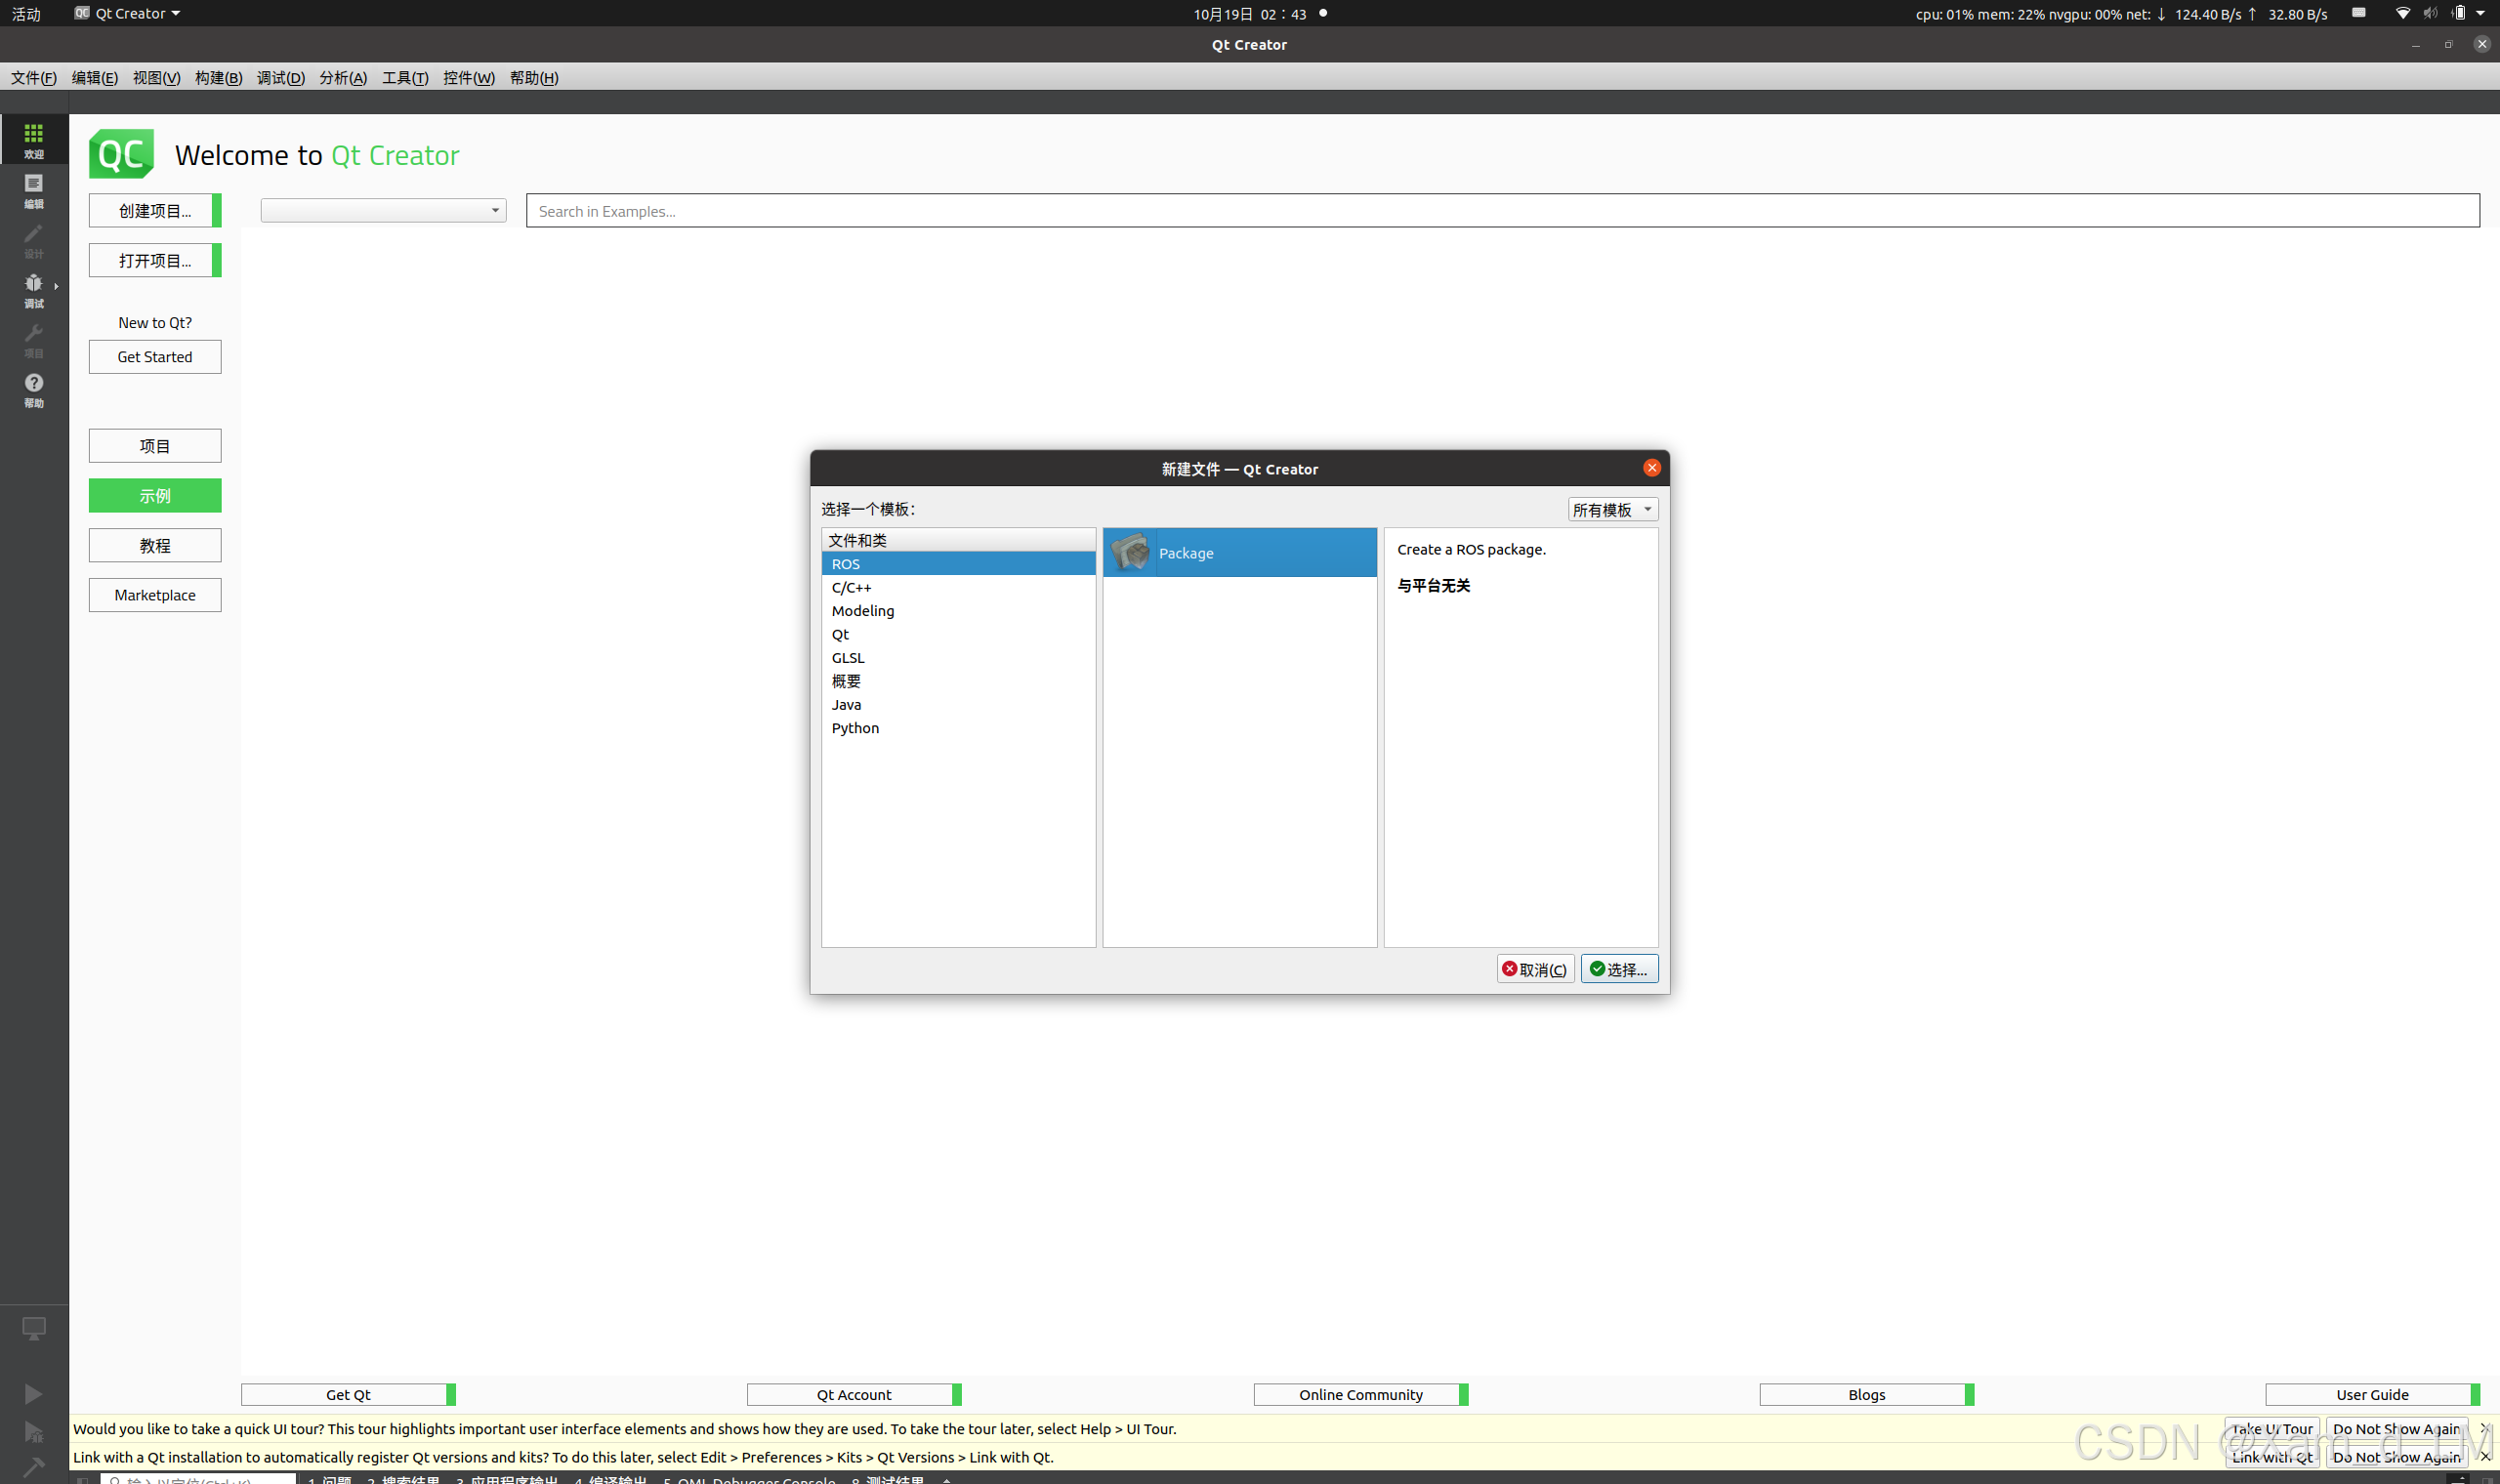
Task: Select the Package template icon
Action: click(1131, 553)
